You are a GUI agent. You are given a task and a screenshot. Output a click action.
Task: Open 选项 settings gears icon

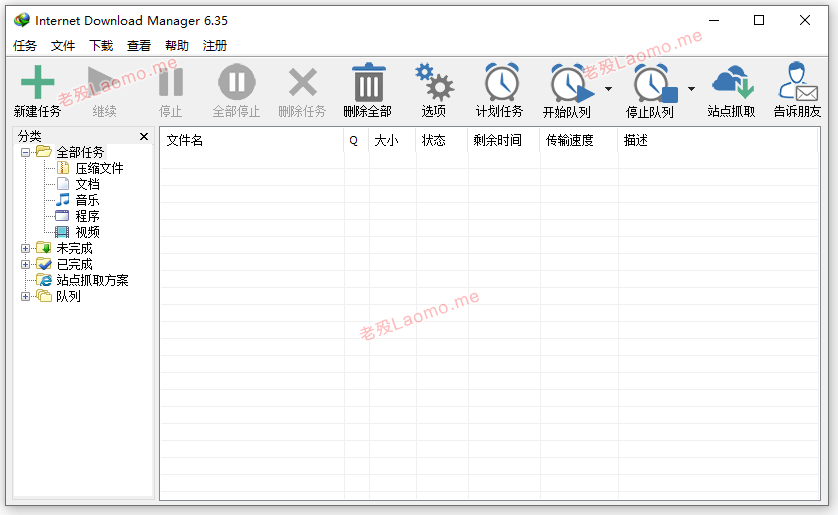[434, 82]
